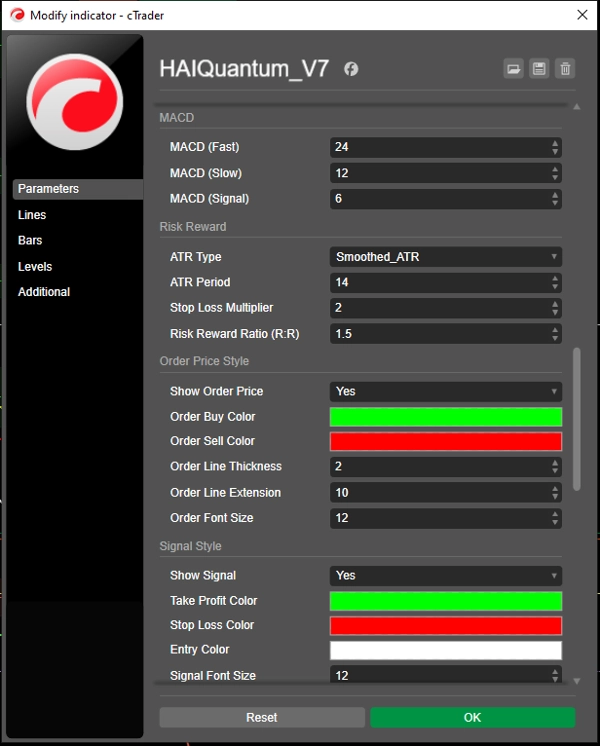
Task: Change the Stop Loss Color swatch
Action: (x=446, y=626)
